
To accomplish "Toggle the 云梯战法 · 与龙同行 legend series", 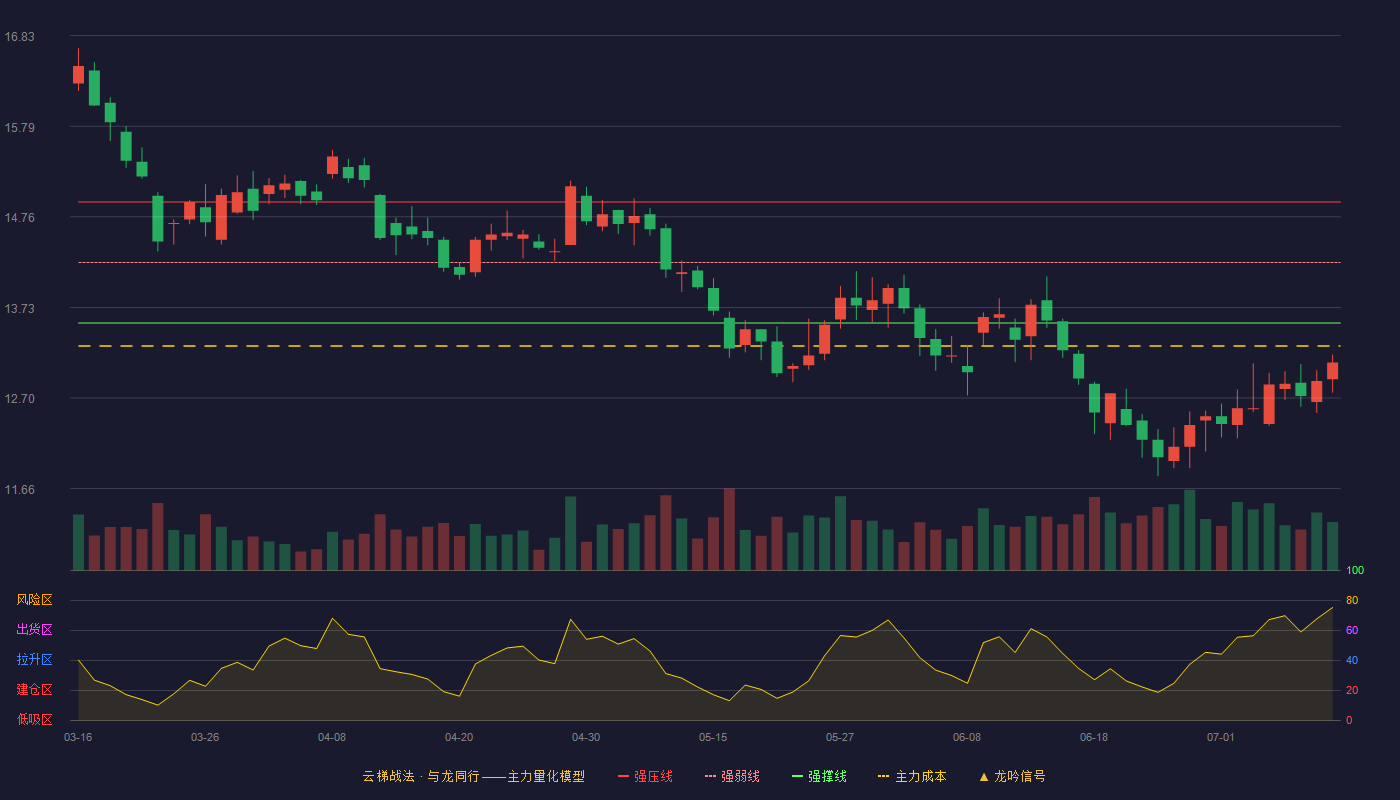I will [x=473, y=776].
